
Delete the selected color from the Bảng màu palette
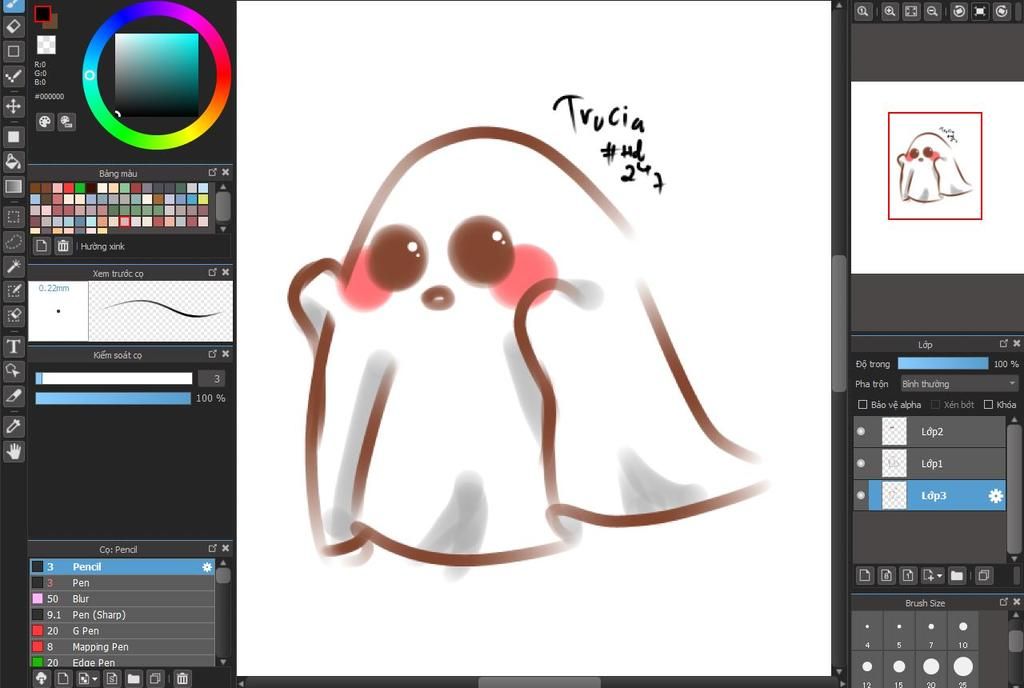(63, 246)
